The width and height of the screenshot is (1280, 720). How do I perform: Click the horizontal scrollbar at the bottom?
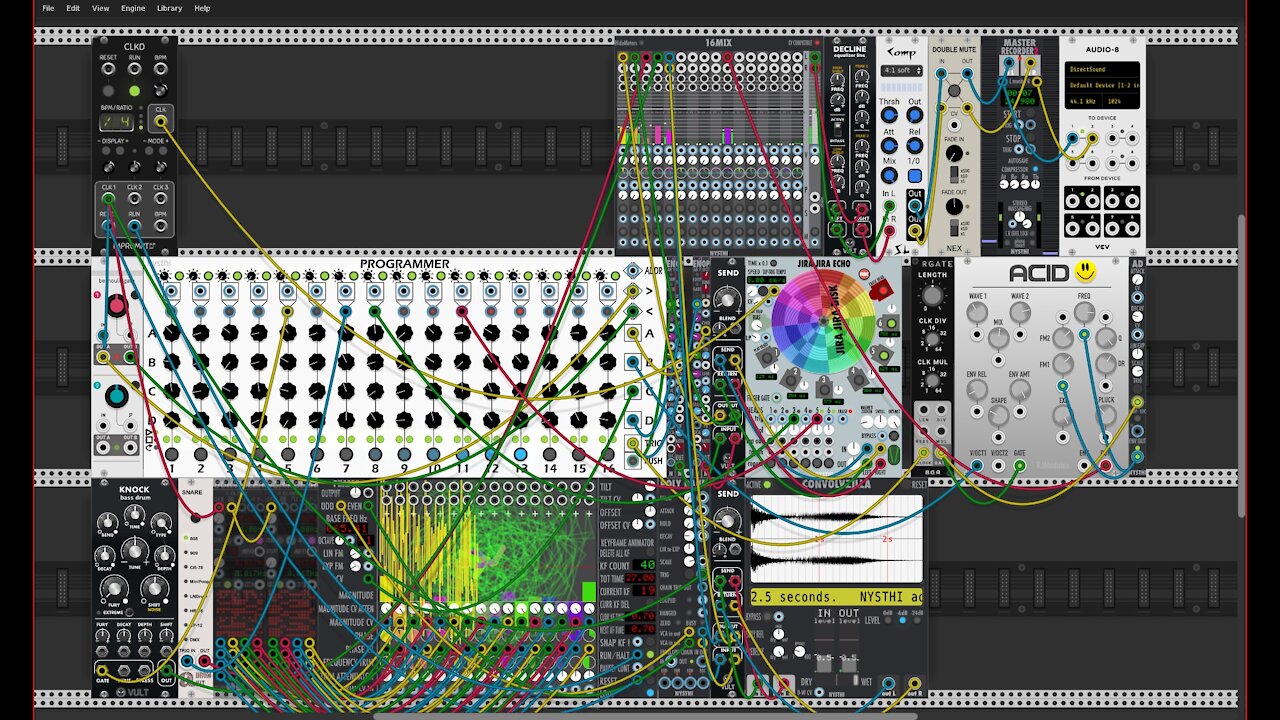tap(645, 714)
